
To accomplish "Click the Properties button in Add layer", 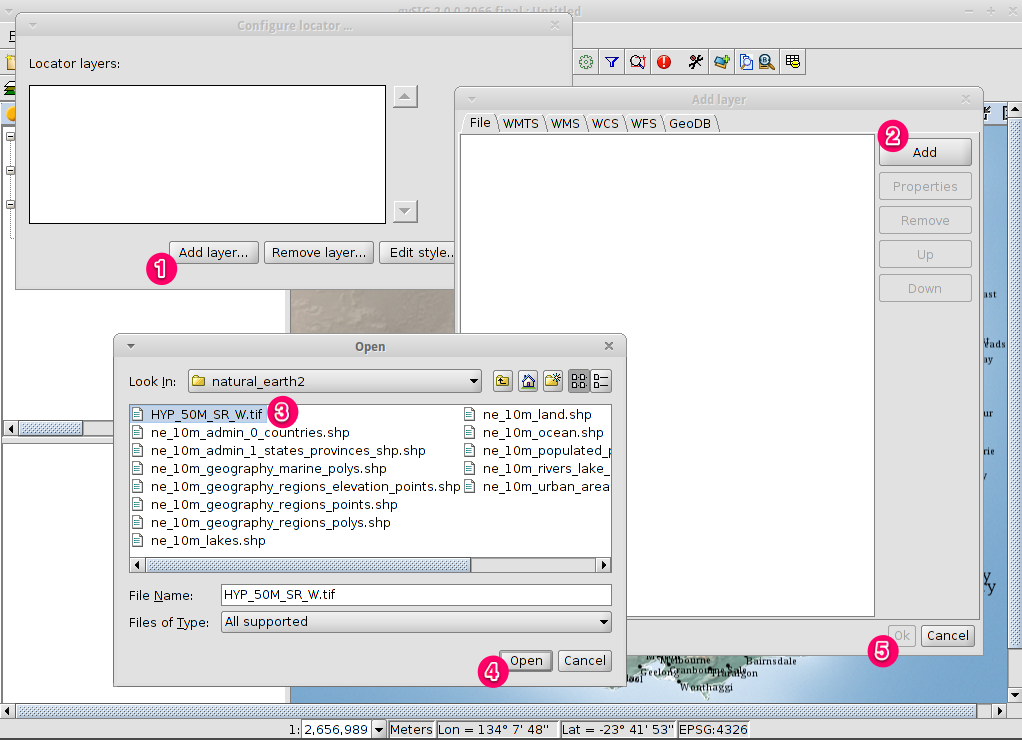I will pyautogui.click(x=924, y=186).
